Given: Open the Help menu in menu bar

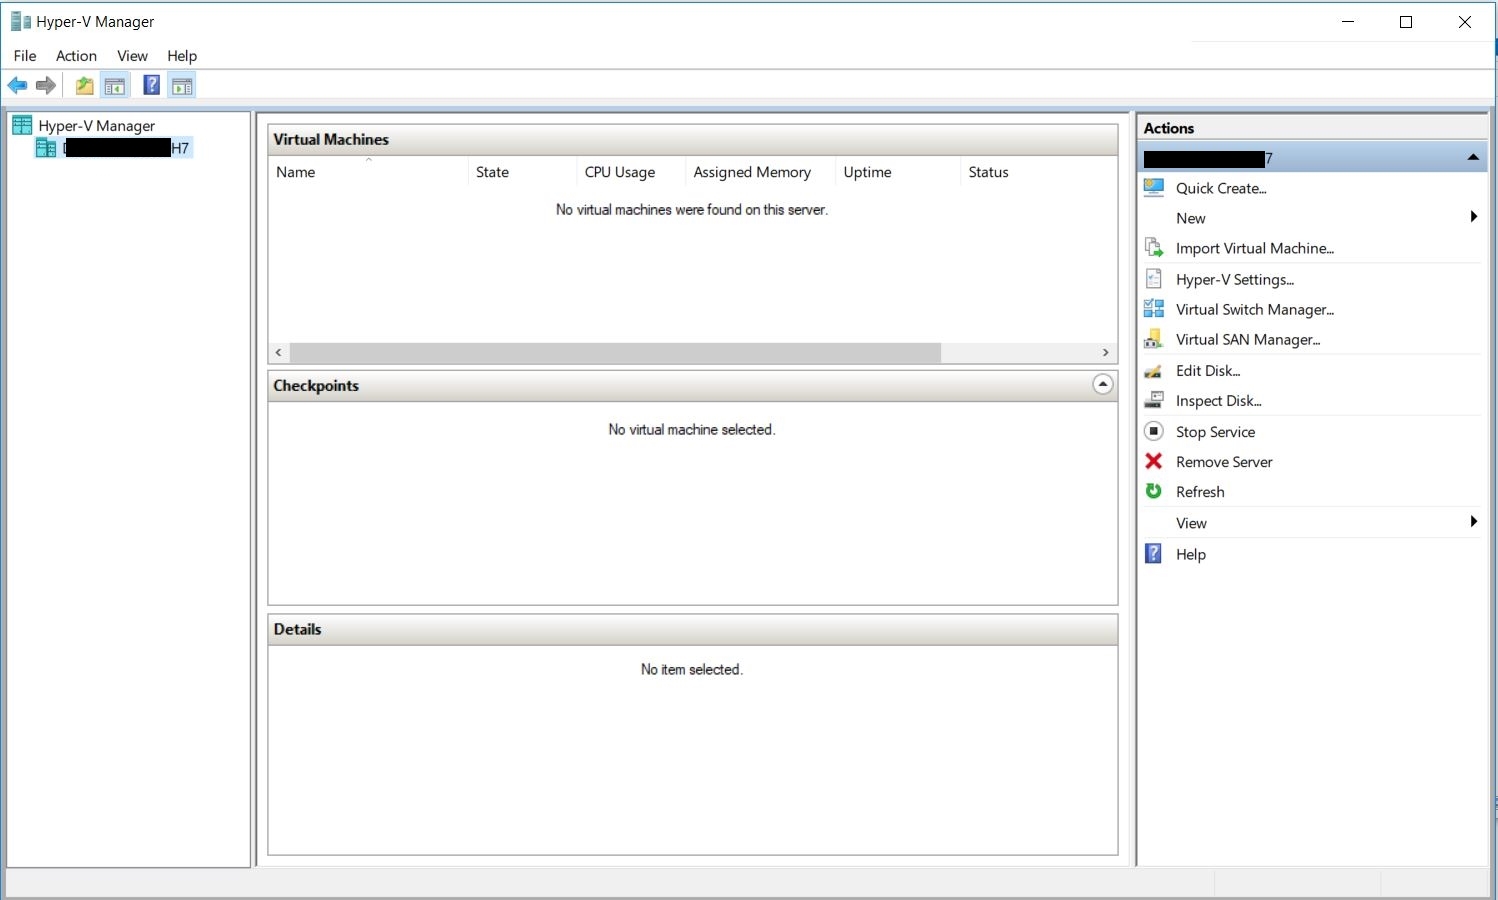Looking at the screenshot, I should coord(182,56).
